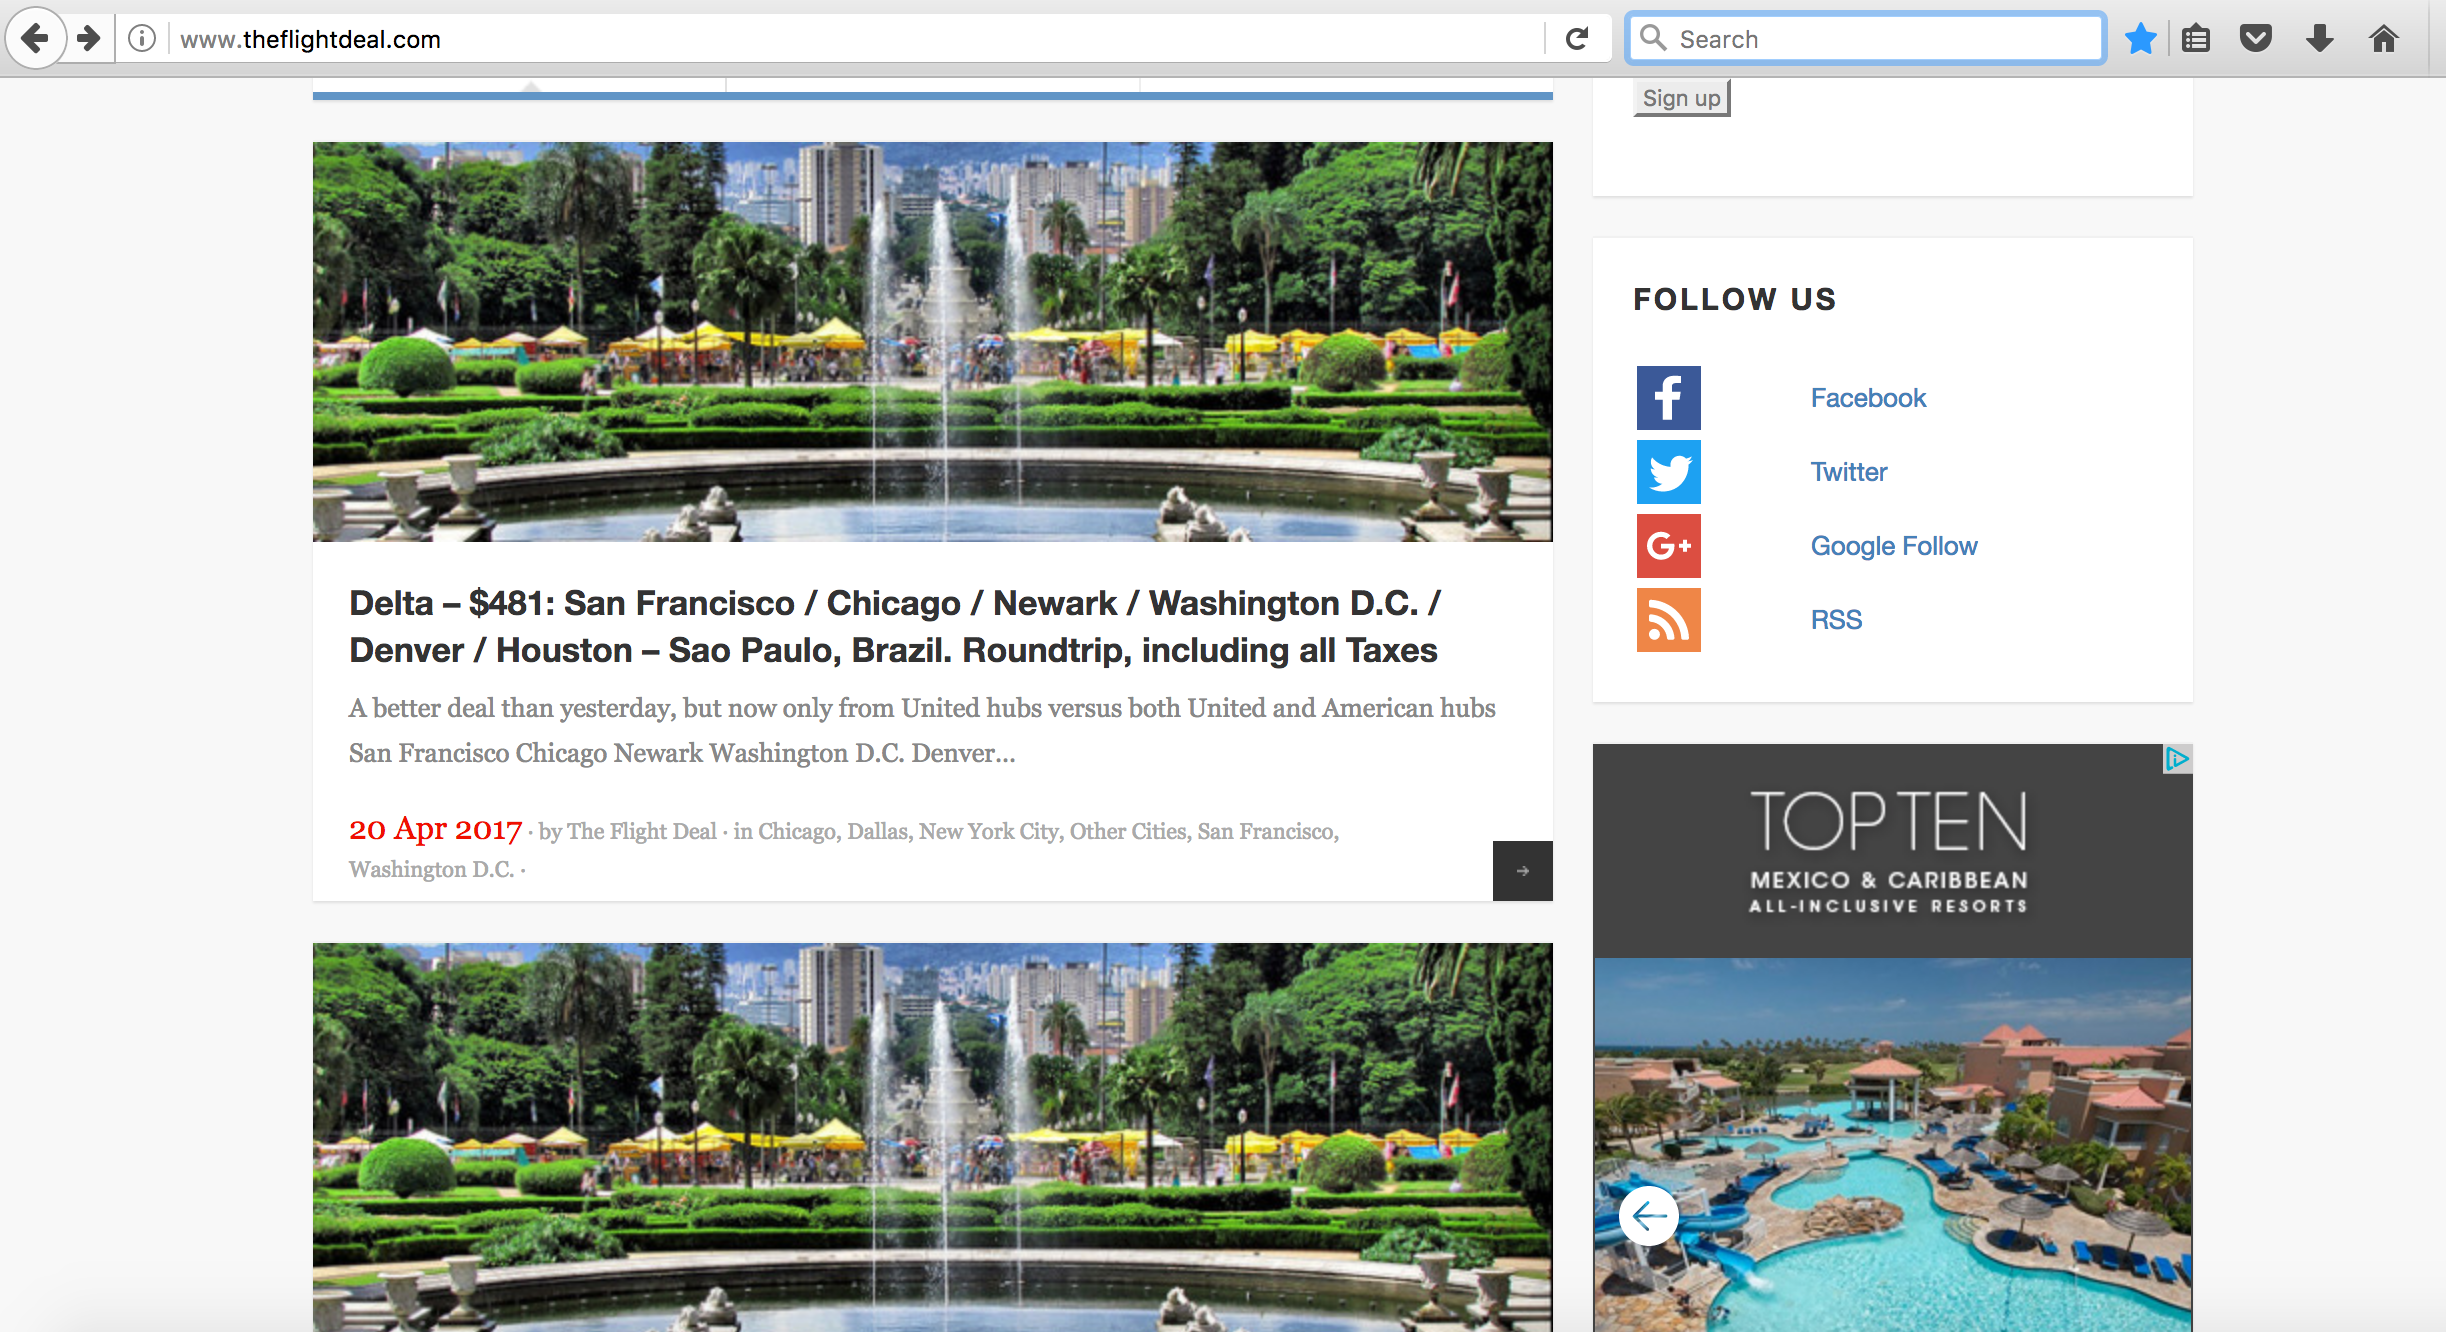Click the ad's white left-arrow circle

coord(1648,1216)
